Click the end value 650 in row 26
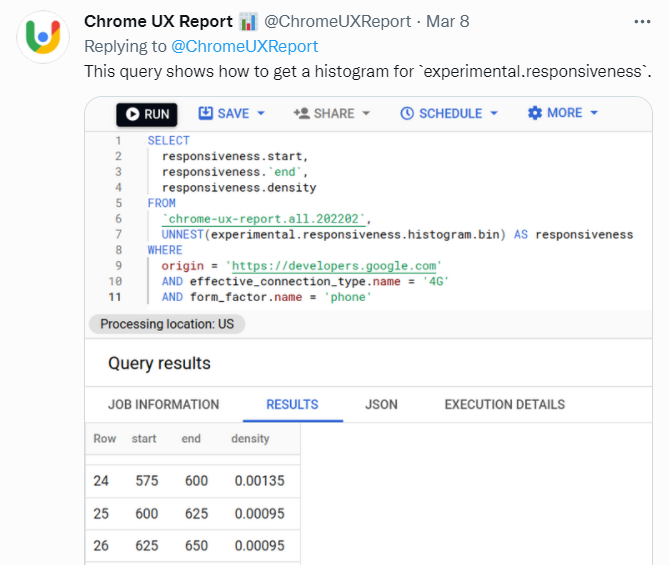Image resolution: width=670 pixels, height=565 pixels. click(x=197, y=546)
